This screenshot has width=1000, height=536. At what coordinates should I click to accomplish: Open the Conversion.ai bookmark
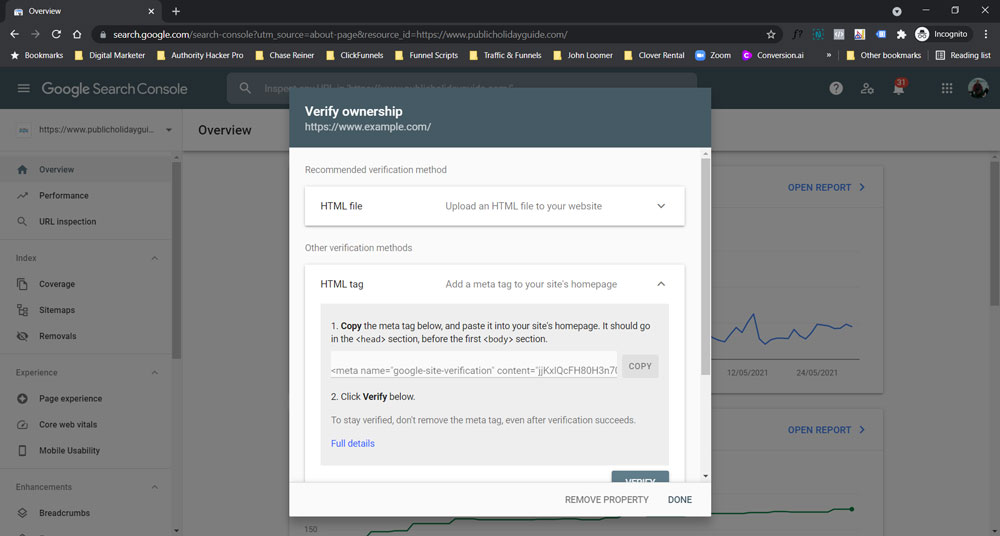[x=773, y=56]
